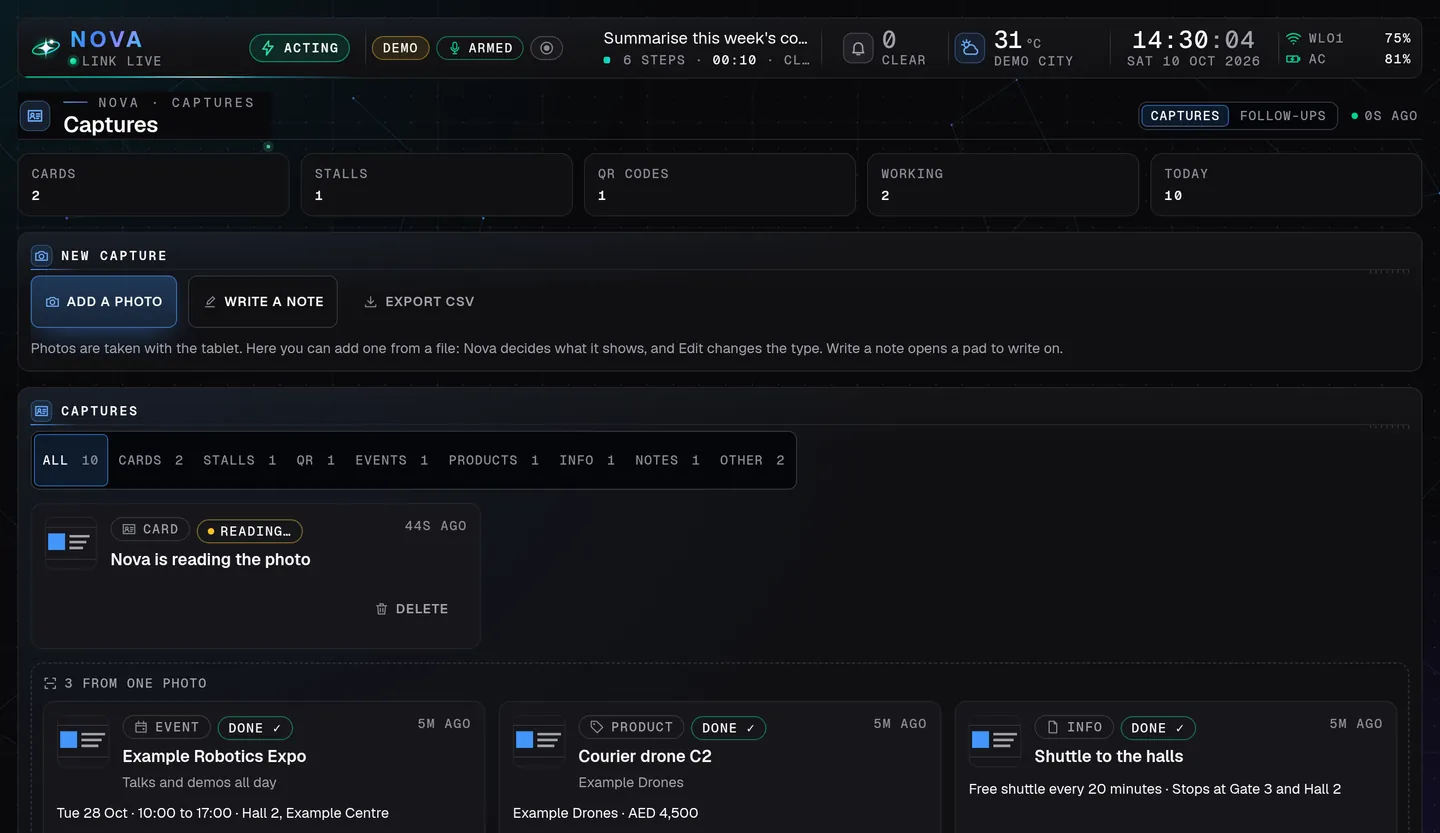Switch to the Follow-ups view
1440x833 pixels.
1282,116
